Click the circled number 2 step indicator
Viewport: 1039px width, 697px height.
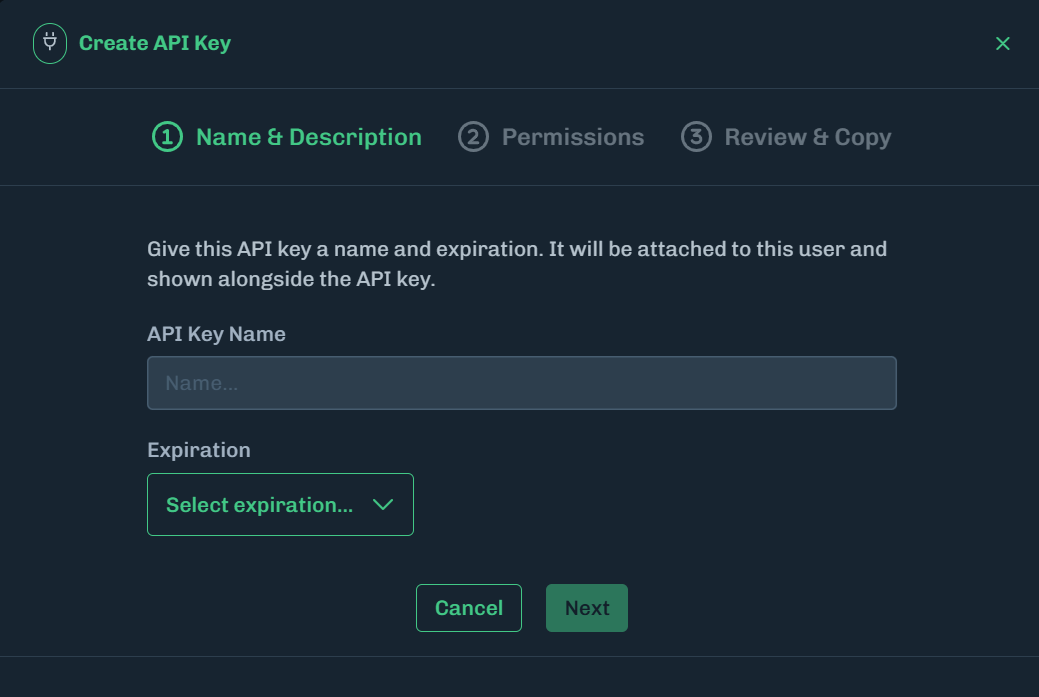click(x=472, y=137)
